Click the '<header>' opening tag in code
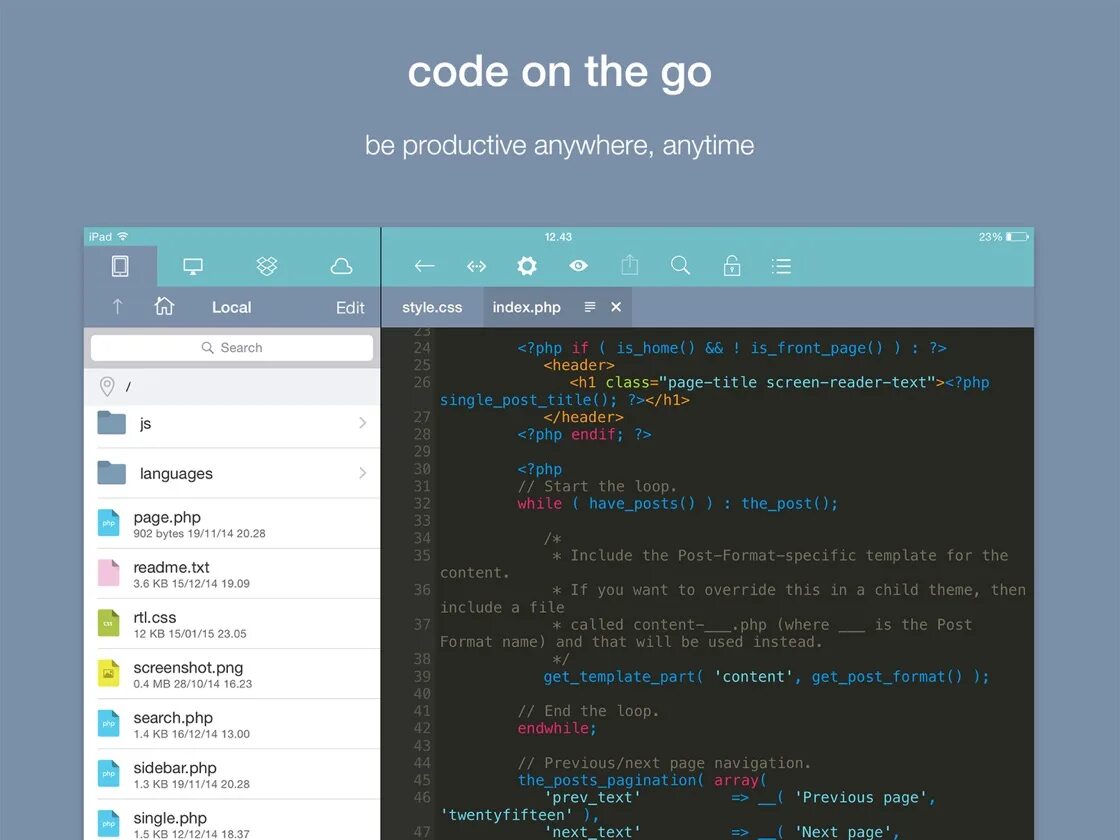Image resolution: width=1120 pixels, height=840 pixels. (579, 365)
